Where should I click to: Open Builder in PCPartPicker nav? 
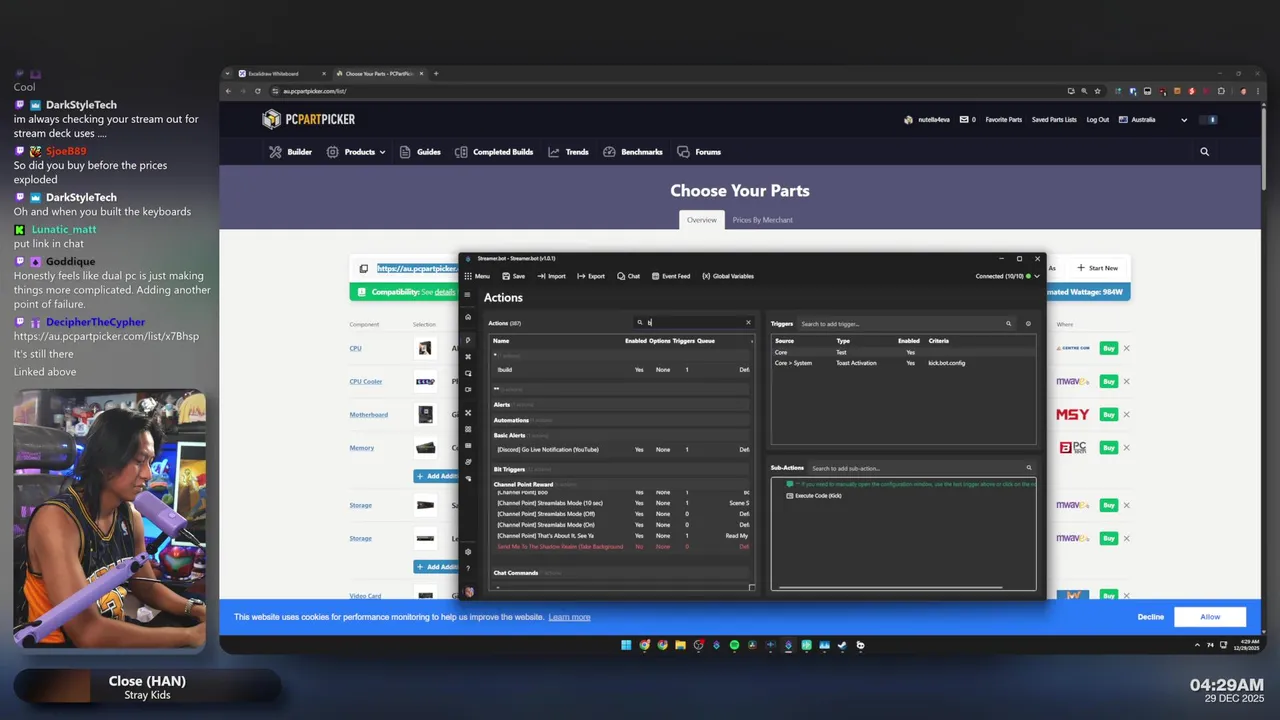tap(291, 152)
